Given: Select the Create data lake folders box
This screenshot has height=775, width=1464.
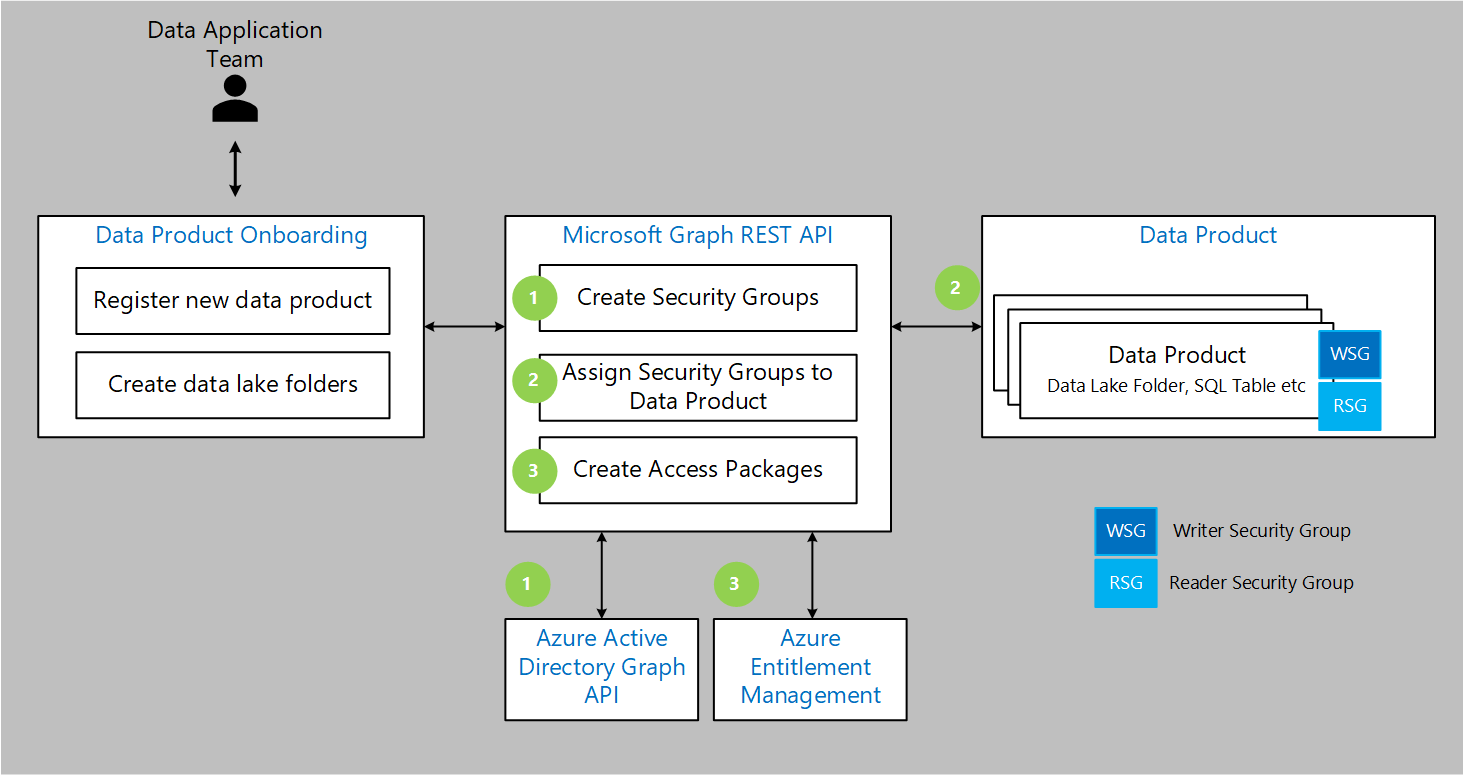Looking at the screenshot, I should tap(233, 384).
